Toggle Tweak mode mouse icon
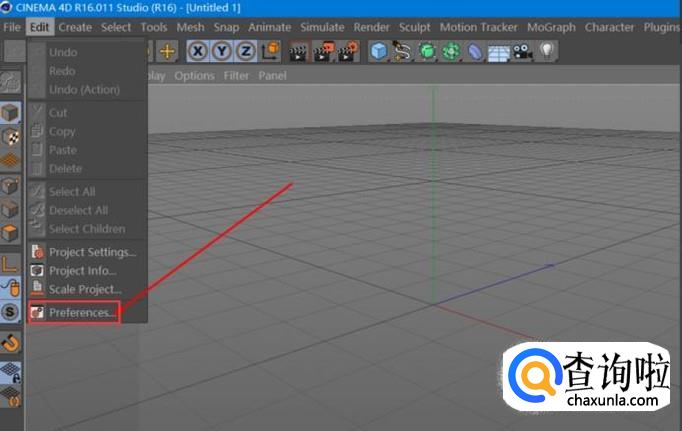682x431 pixels. (10, 287)
